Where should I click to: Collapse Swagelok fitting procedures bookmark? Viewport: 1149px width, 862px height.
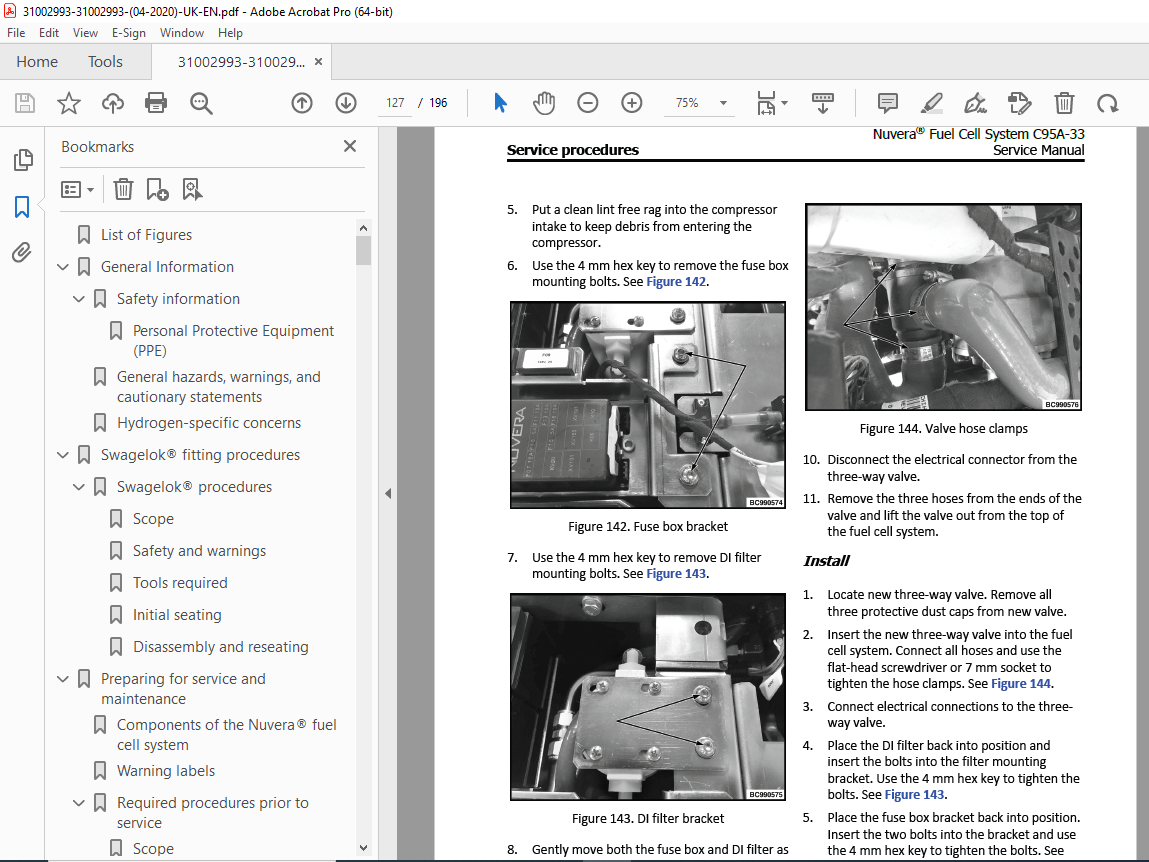(x=62, y=455)
